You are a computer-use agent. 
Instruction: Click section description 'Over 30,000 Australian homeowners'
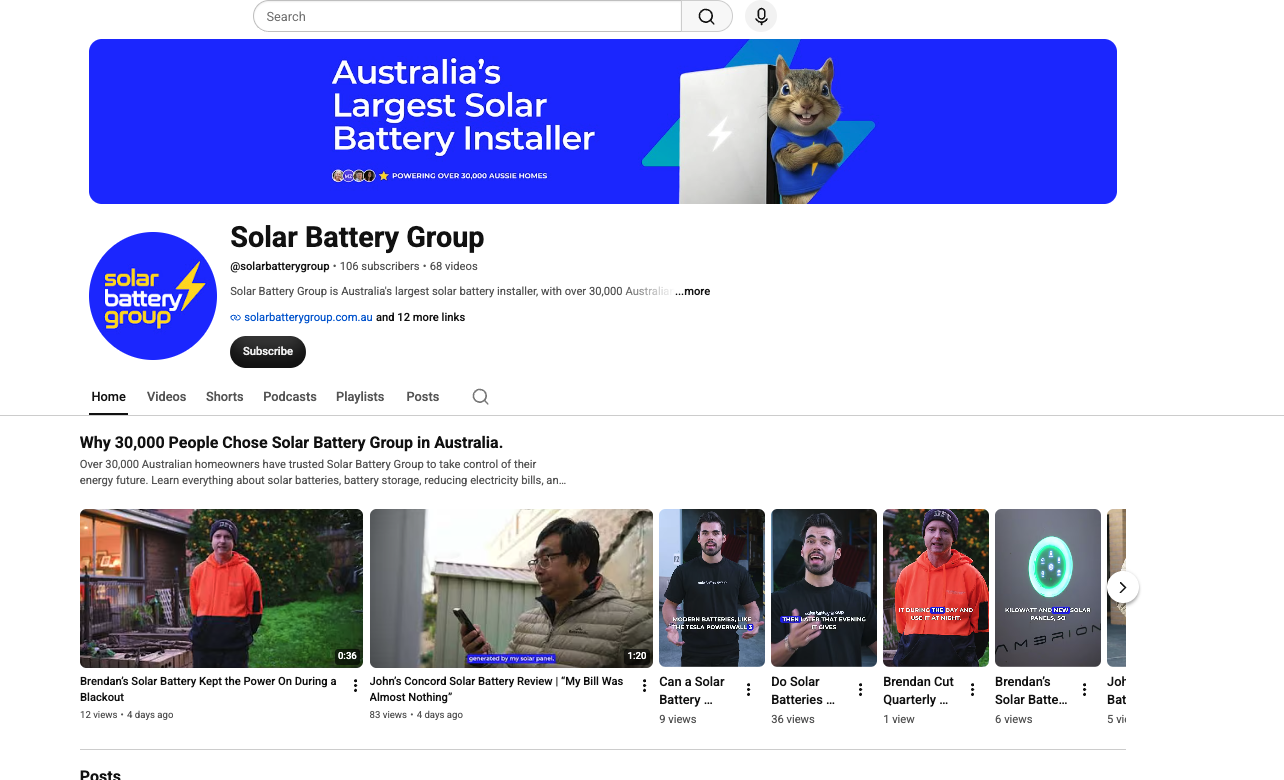(x=323, y=472)
